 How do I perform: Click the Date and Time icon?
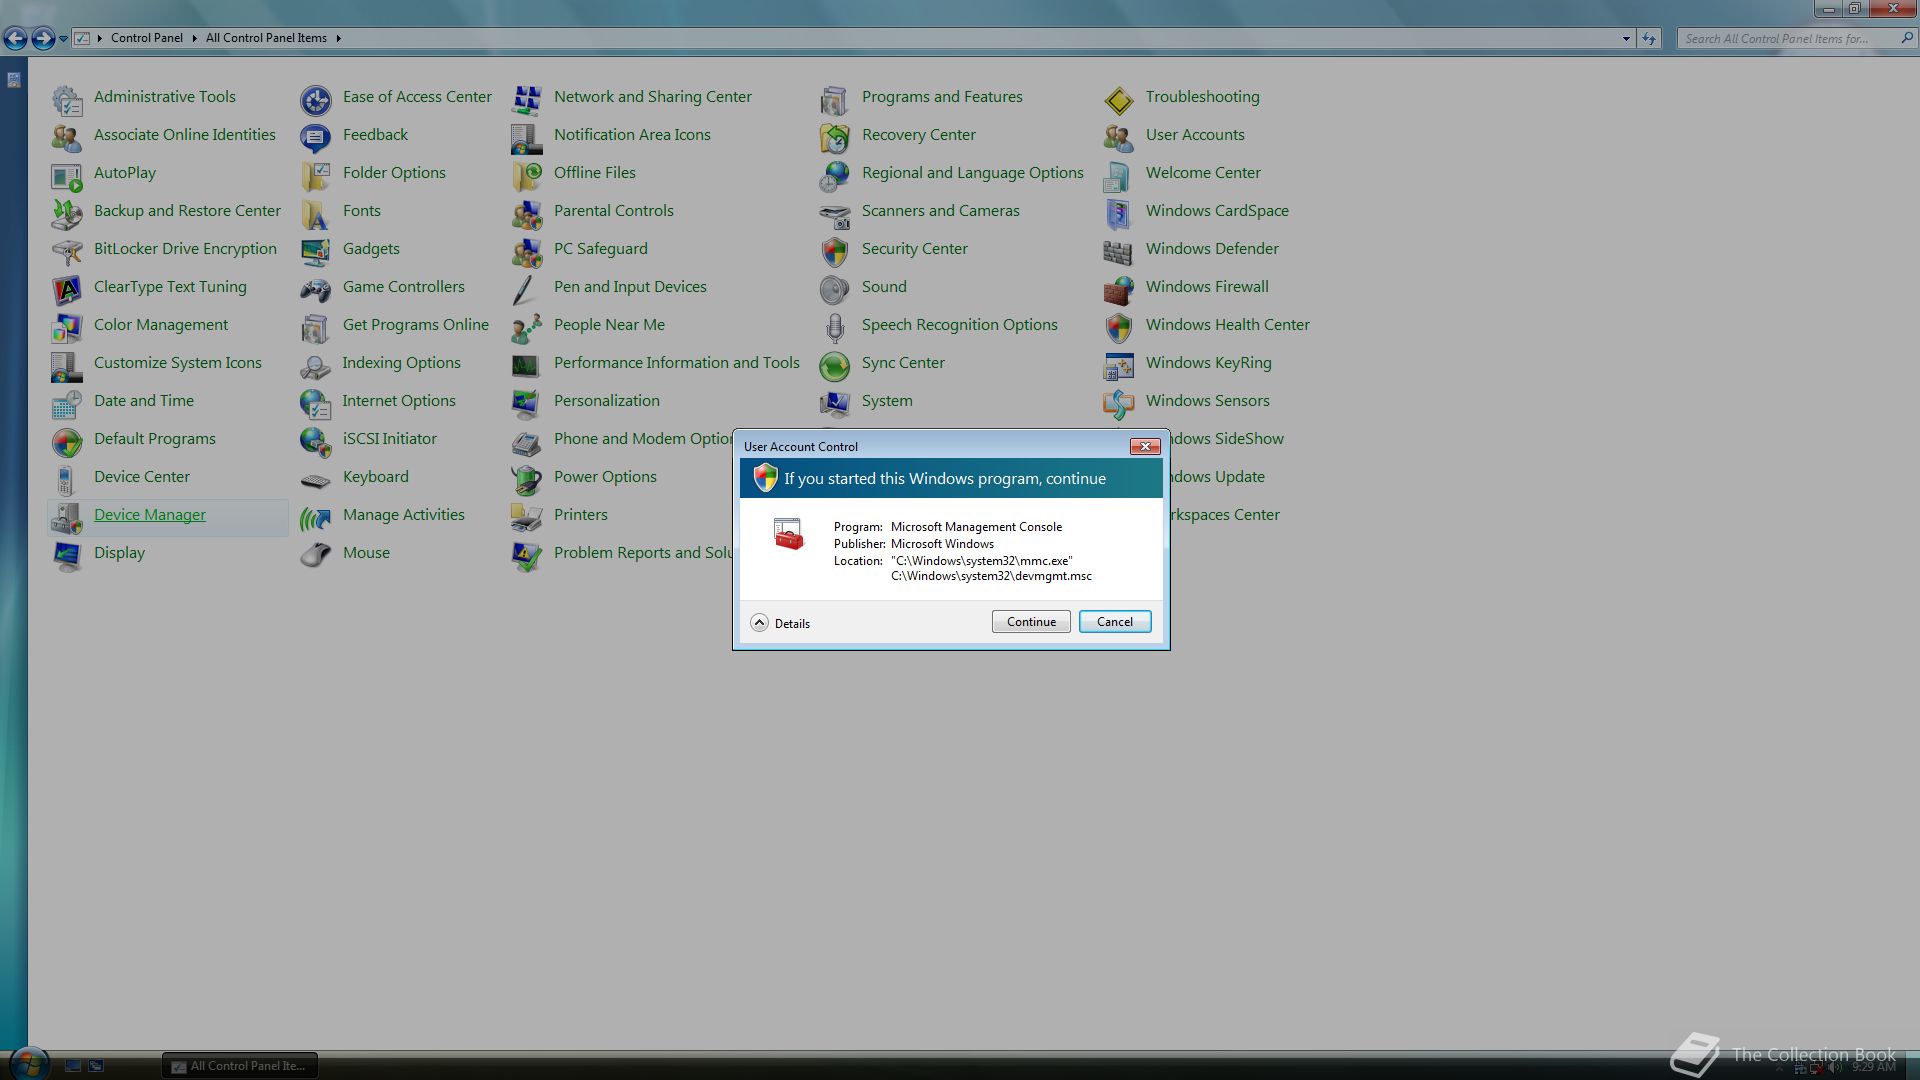(x=67, y=403)
